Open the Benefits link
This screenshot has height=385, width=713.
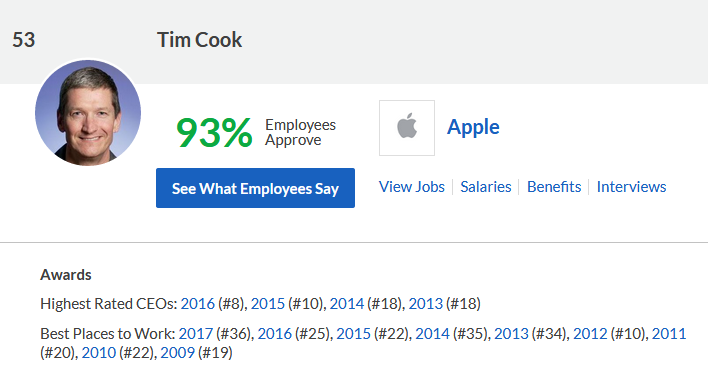[x=554, y=187]
